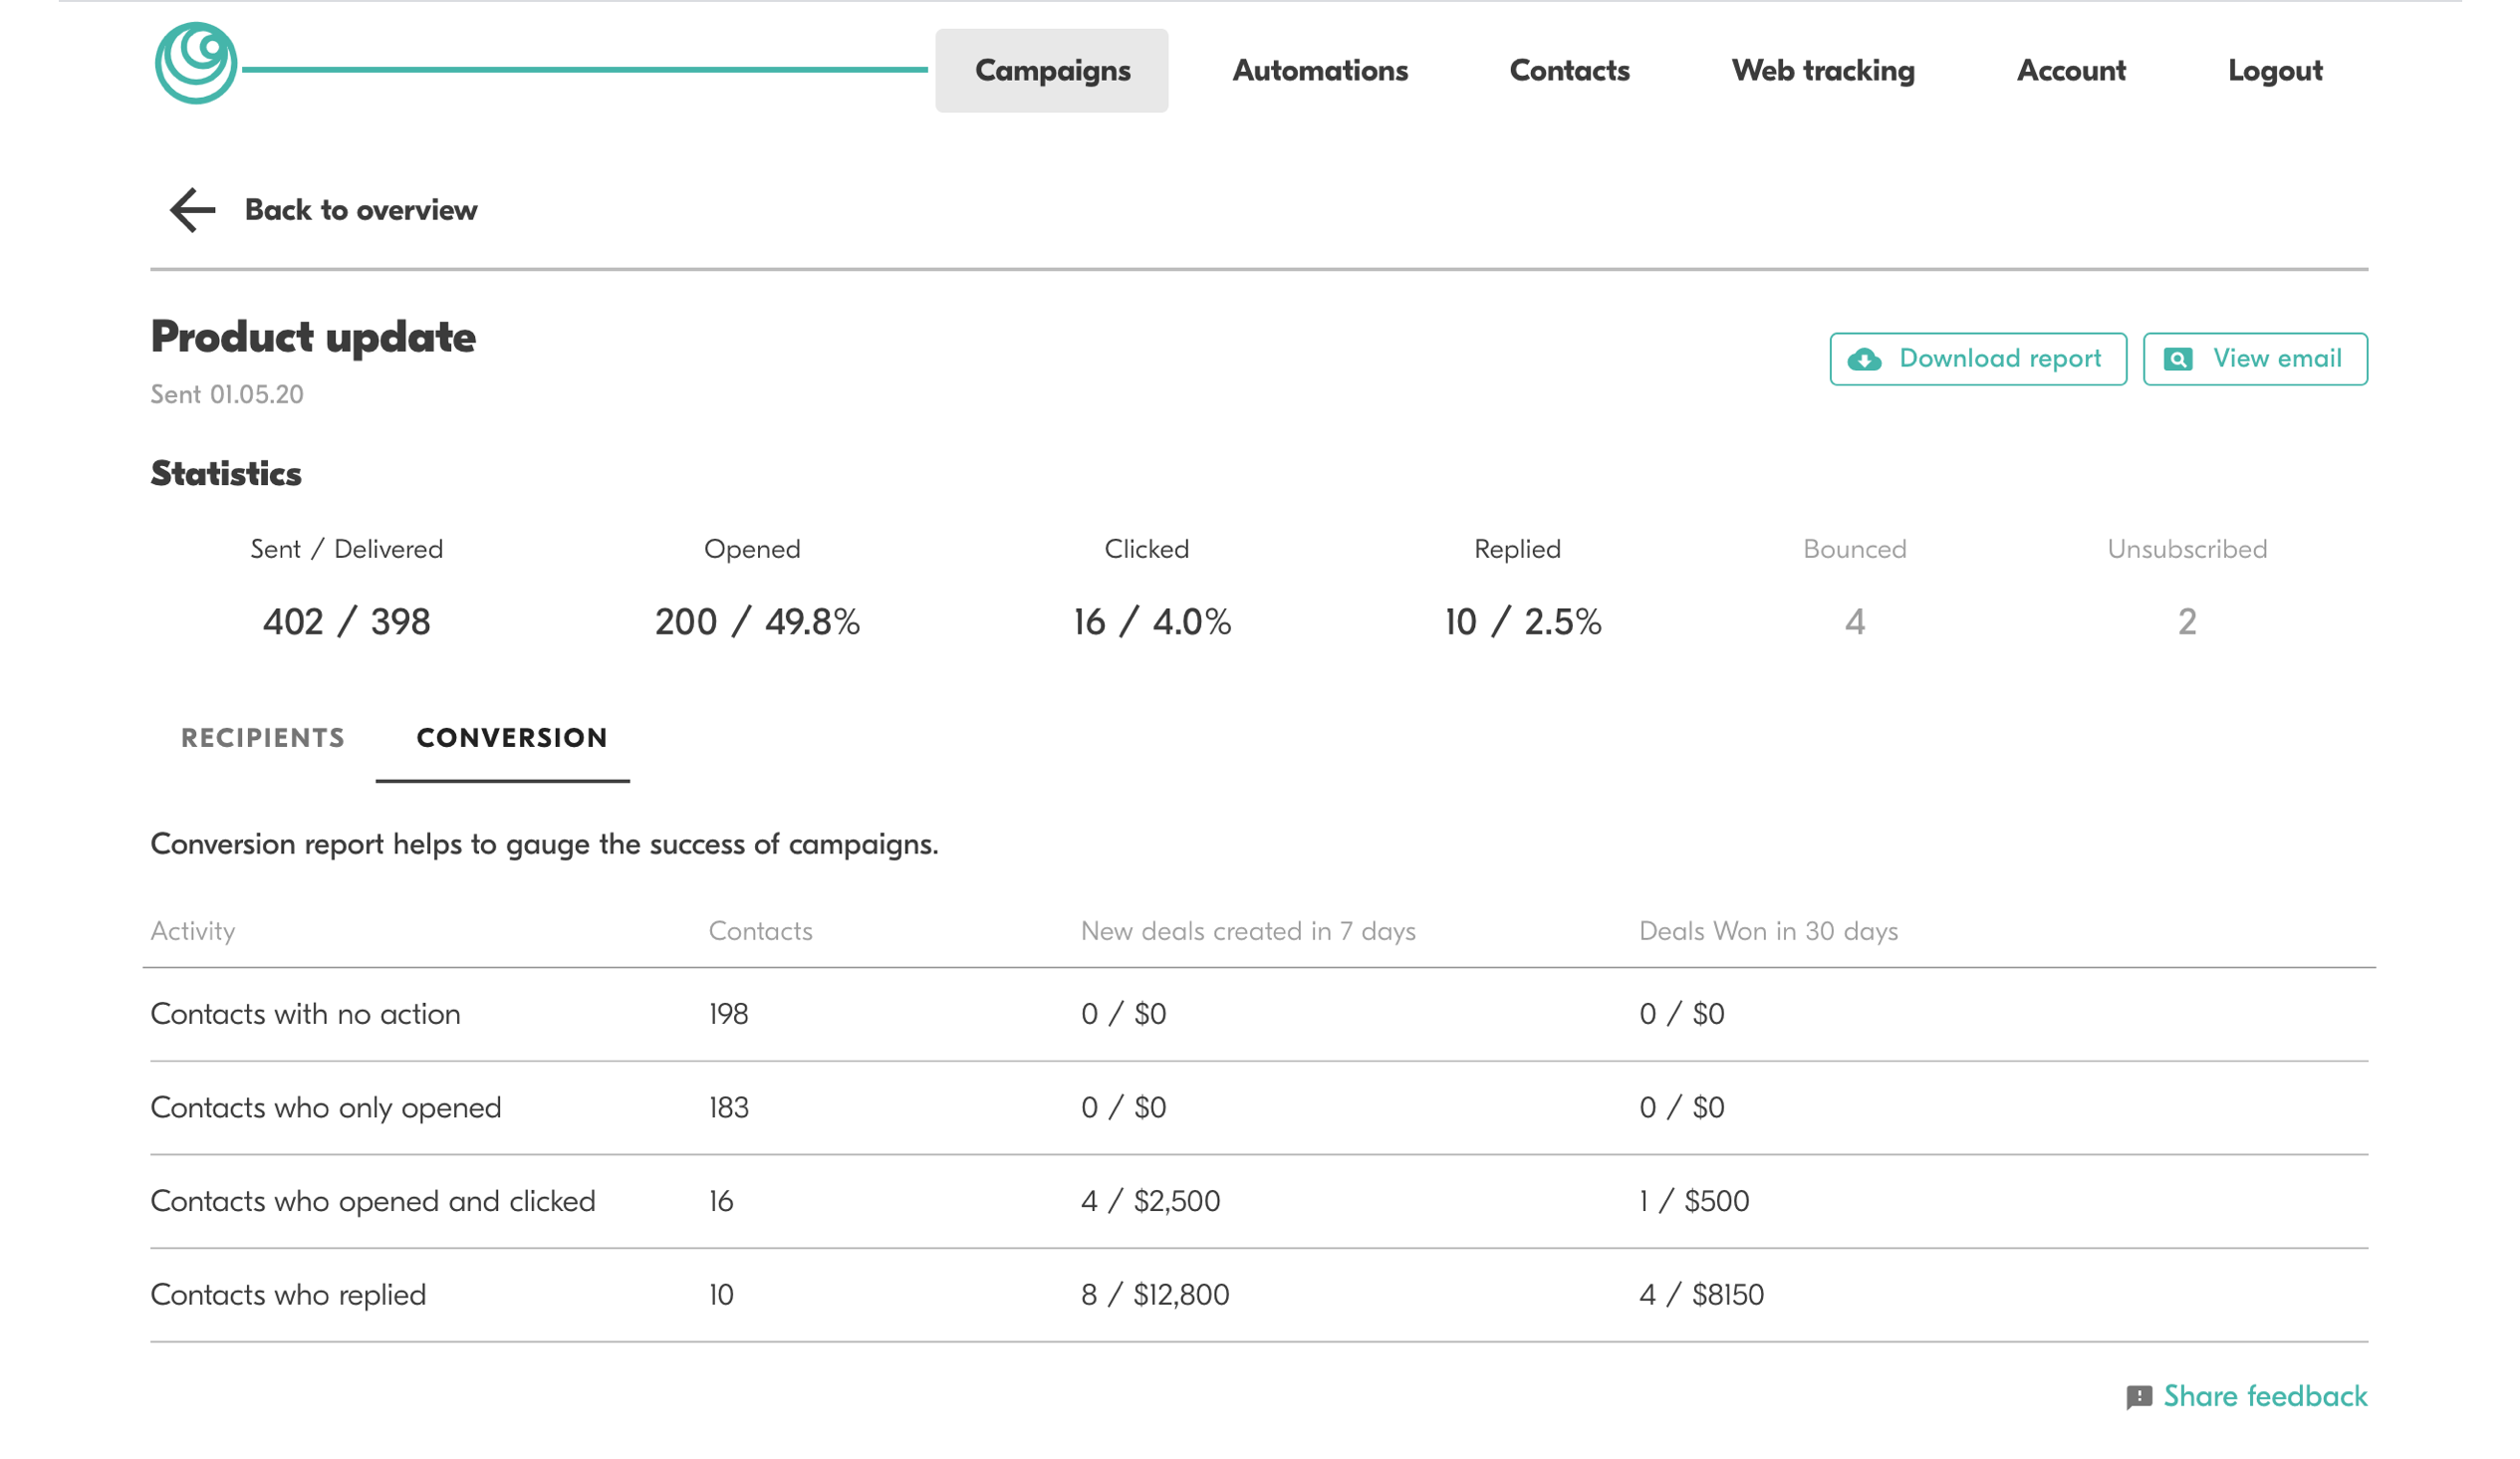Click Contacts who only opened row label

coord(325,1108)
